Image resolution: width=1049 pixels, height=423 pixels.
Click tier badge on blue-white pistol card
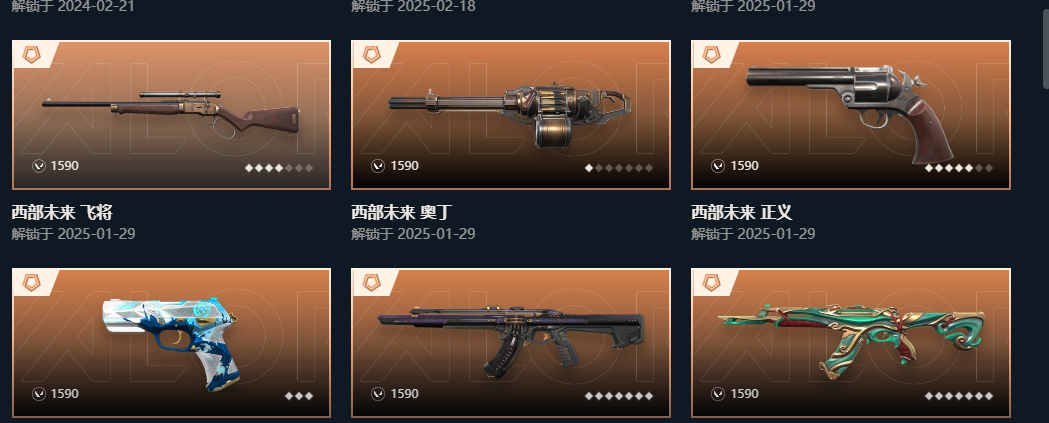[31, 282]
